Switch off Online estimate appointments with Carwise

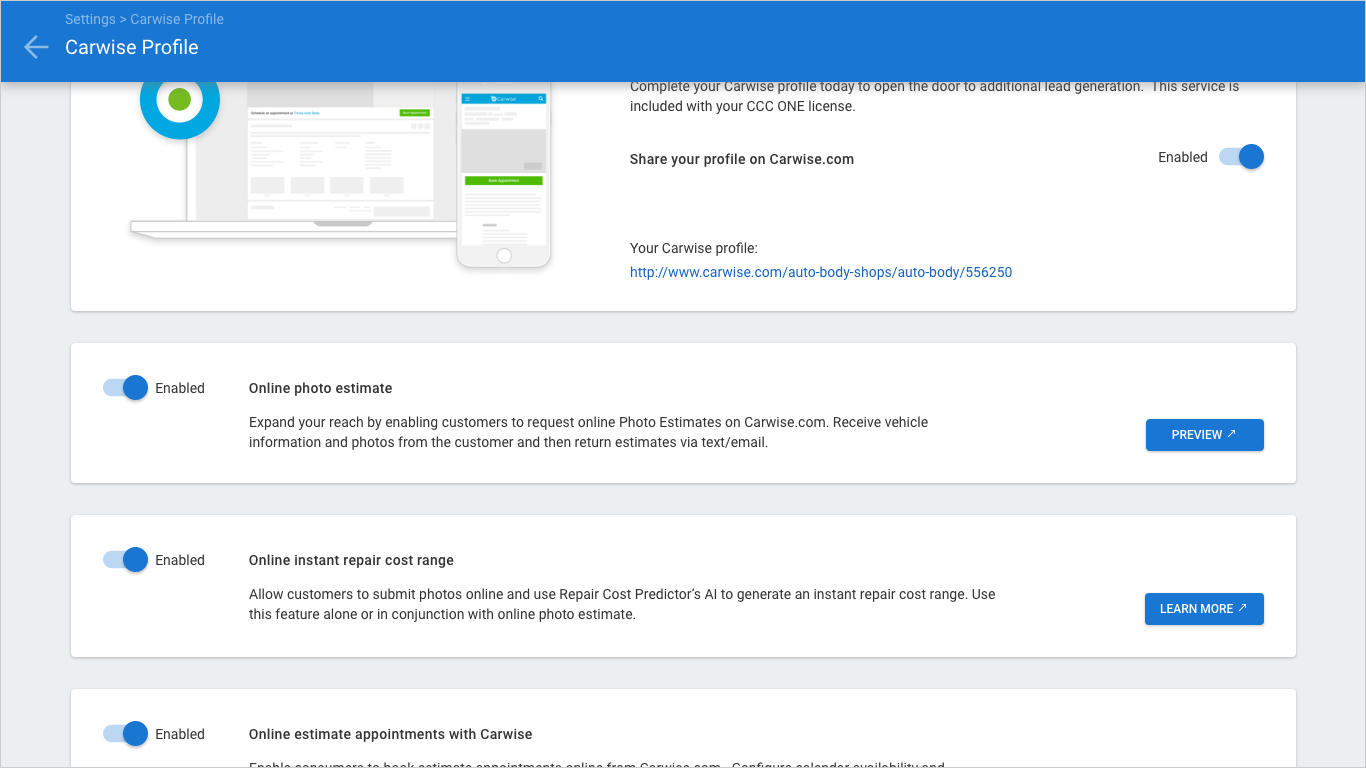pyautogui.click(x=126, y=734)
